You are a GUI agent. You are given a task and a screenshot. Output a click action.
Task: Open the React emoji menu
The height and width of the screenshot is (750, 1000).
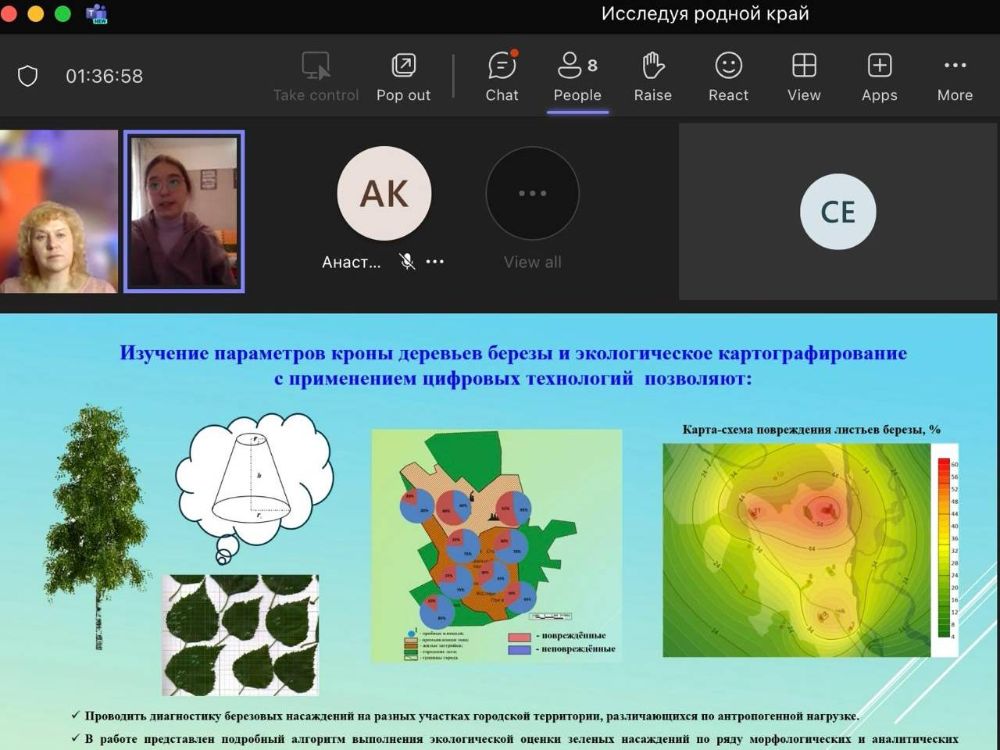728,77
